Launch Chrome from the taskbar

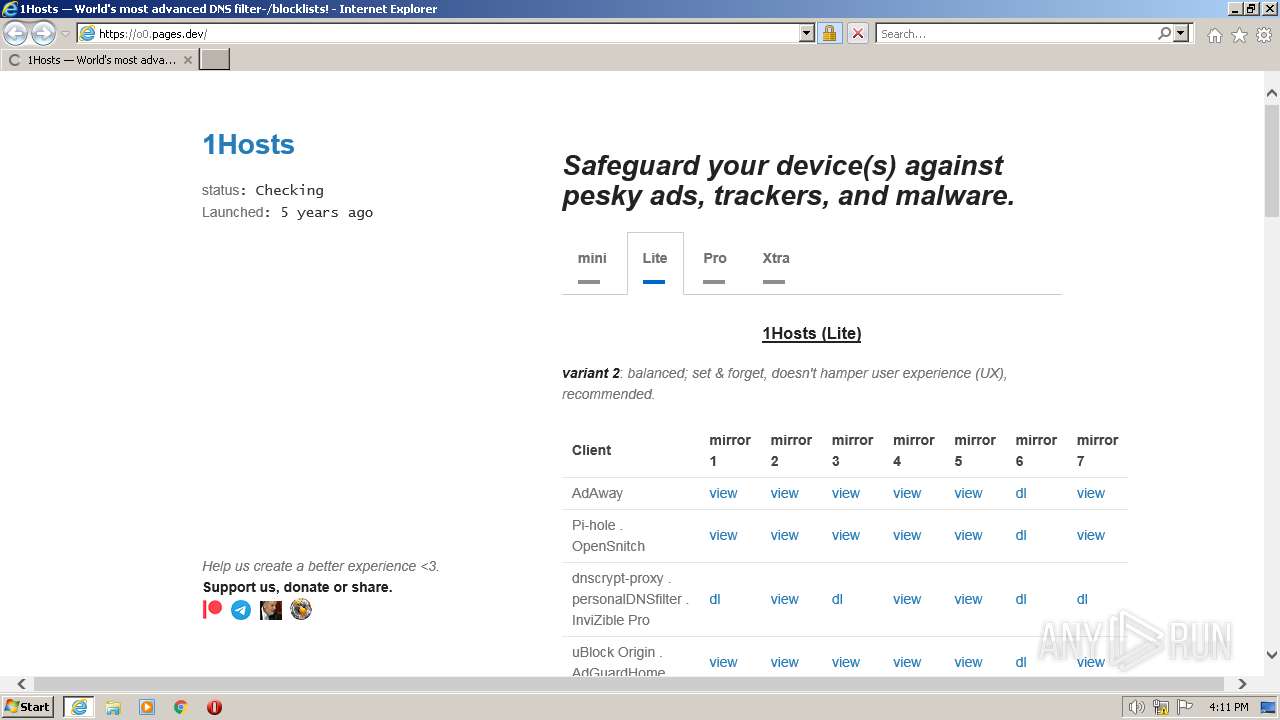click(181, 707)
